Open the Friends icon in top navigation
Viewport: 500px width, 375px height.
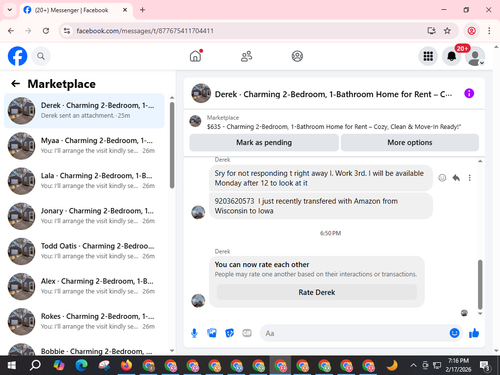point(246,56)
